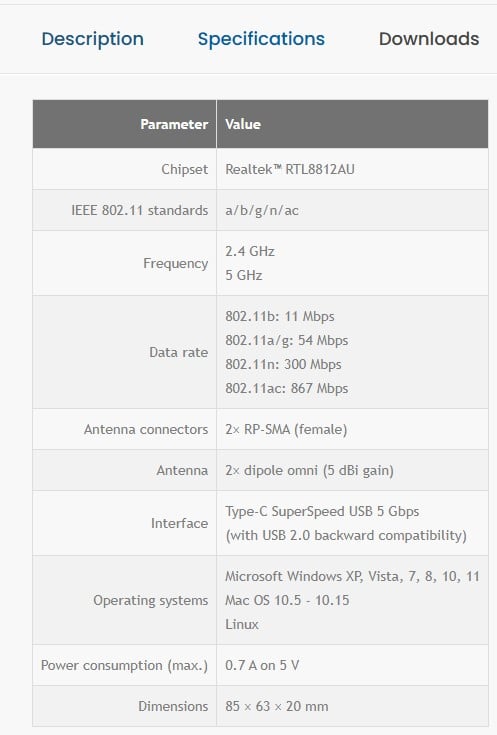497x735 pixels.
Task: Click the Data rate parameter label
Action: [x=178, y=352]
